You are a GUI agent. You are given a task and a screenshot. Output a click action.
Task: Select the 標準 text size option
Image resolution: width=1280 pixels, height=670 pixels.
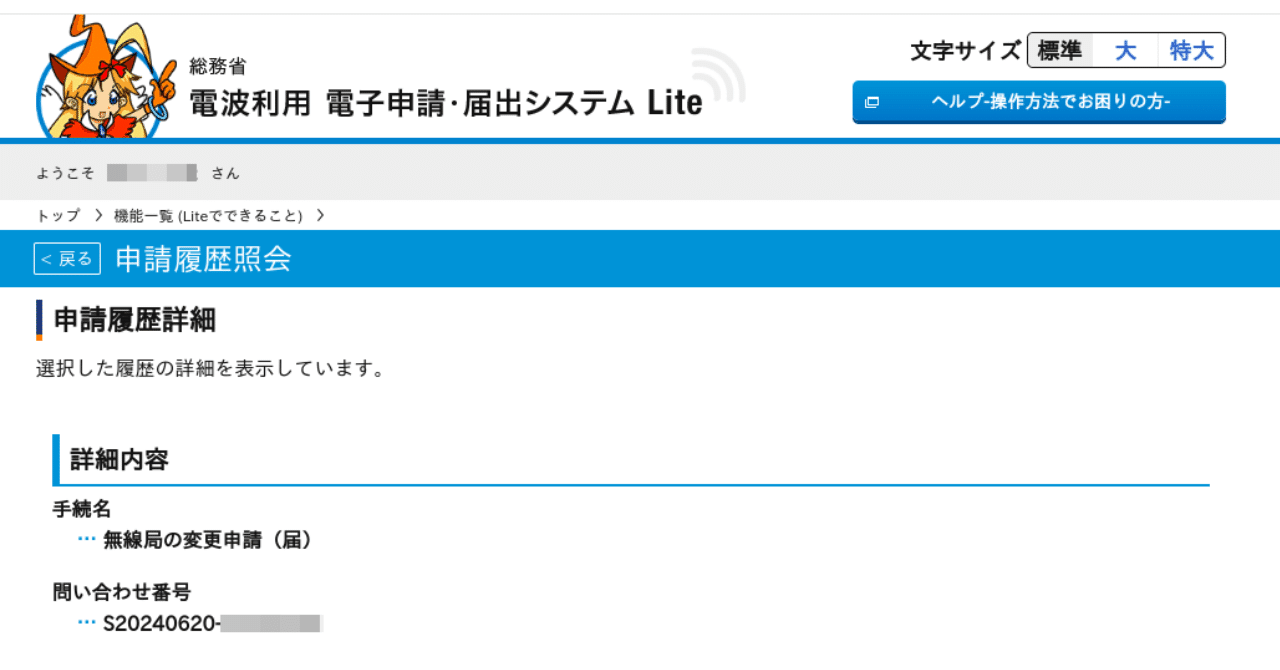(1059, 50)
